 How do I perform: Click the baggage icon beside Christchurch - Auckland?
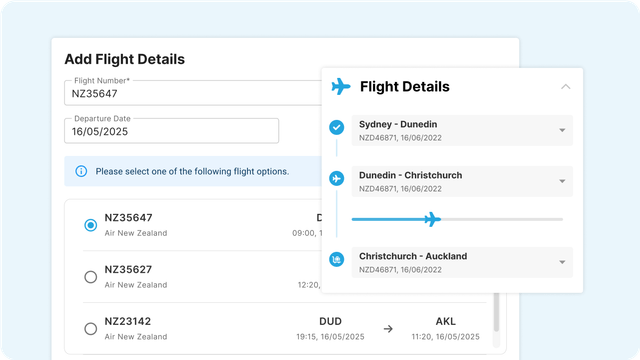tap(337, 259)
